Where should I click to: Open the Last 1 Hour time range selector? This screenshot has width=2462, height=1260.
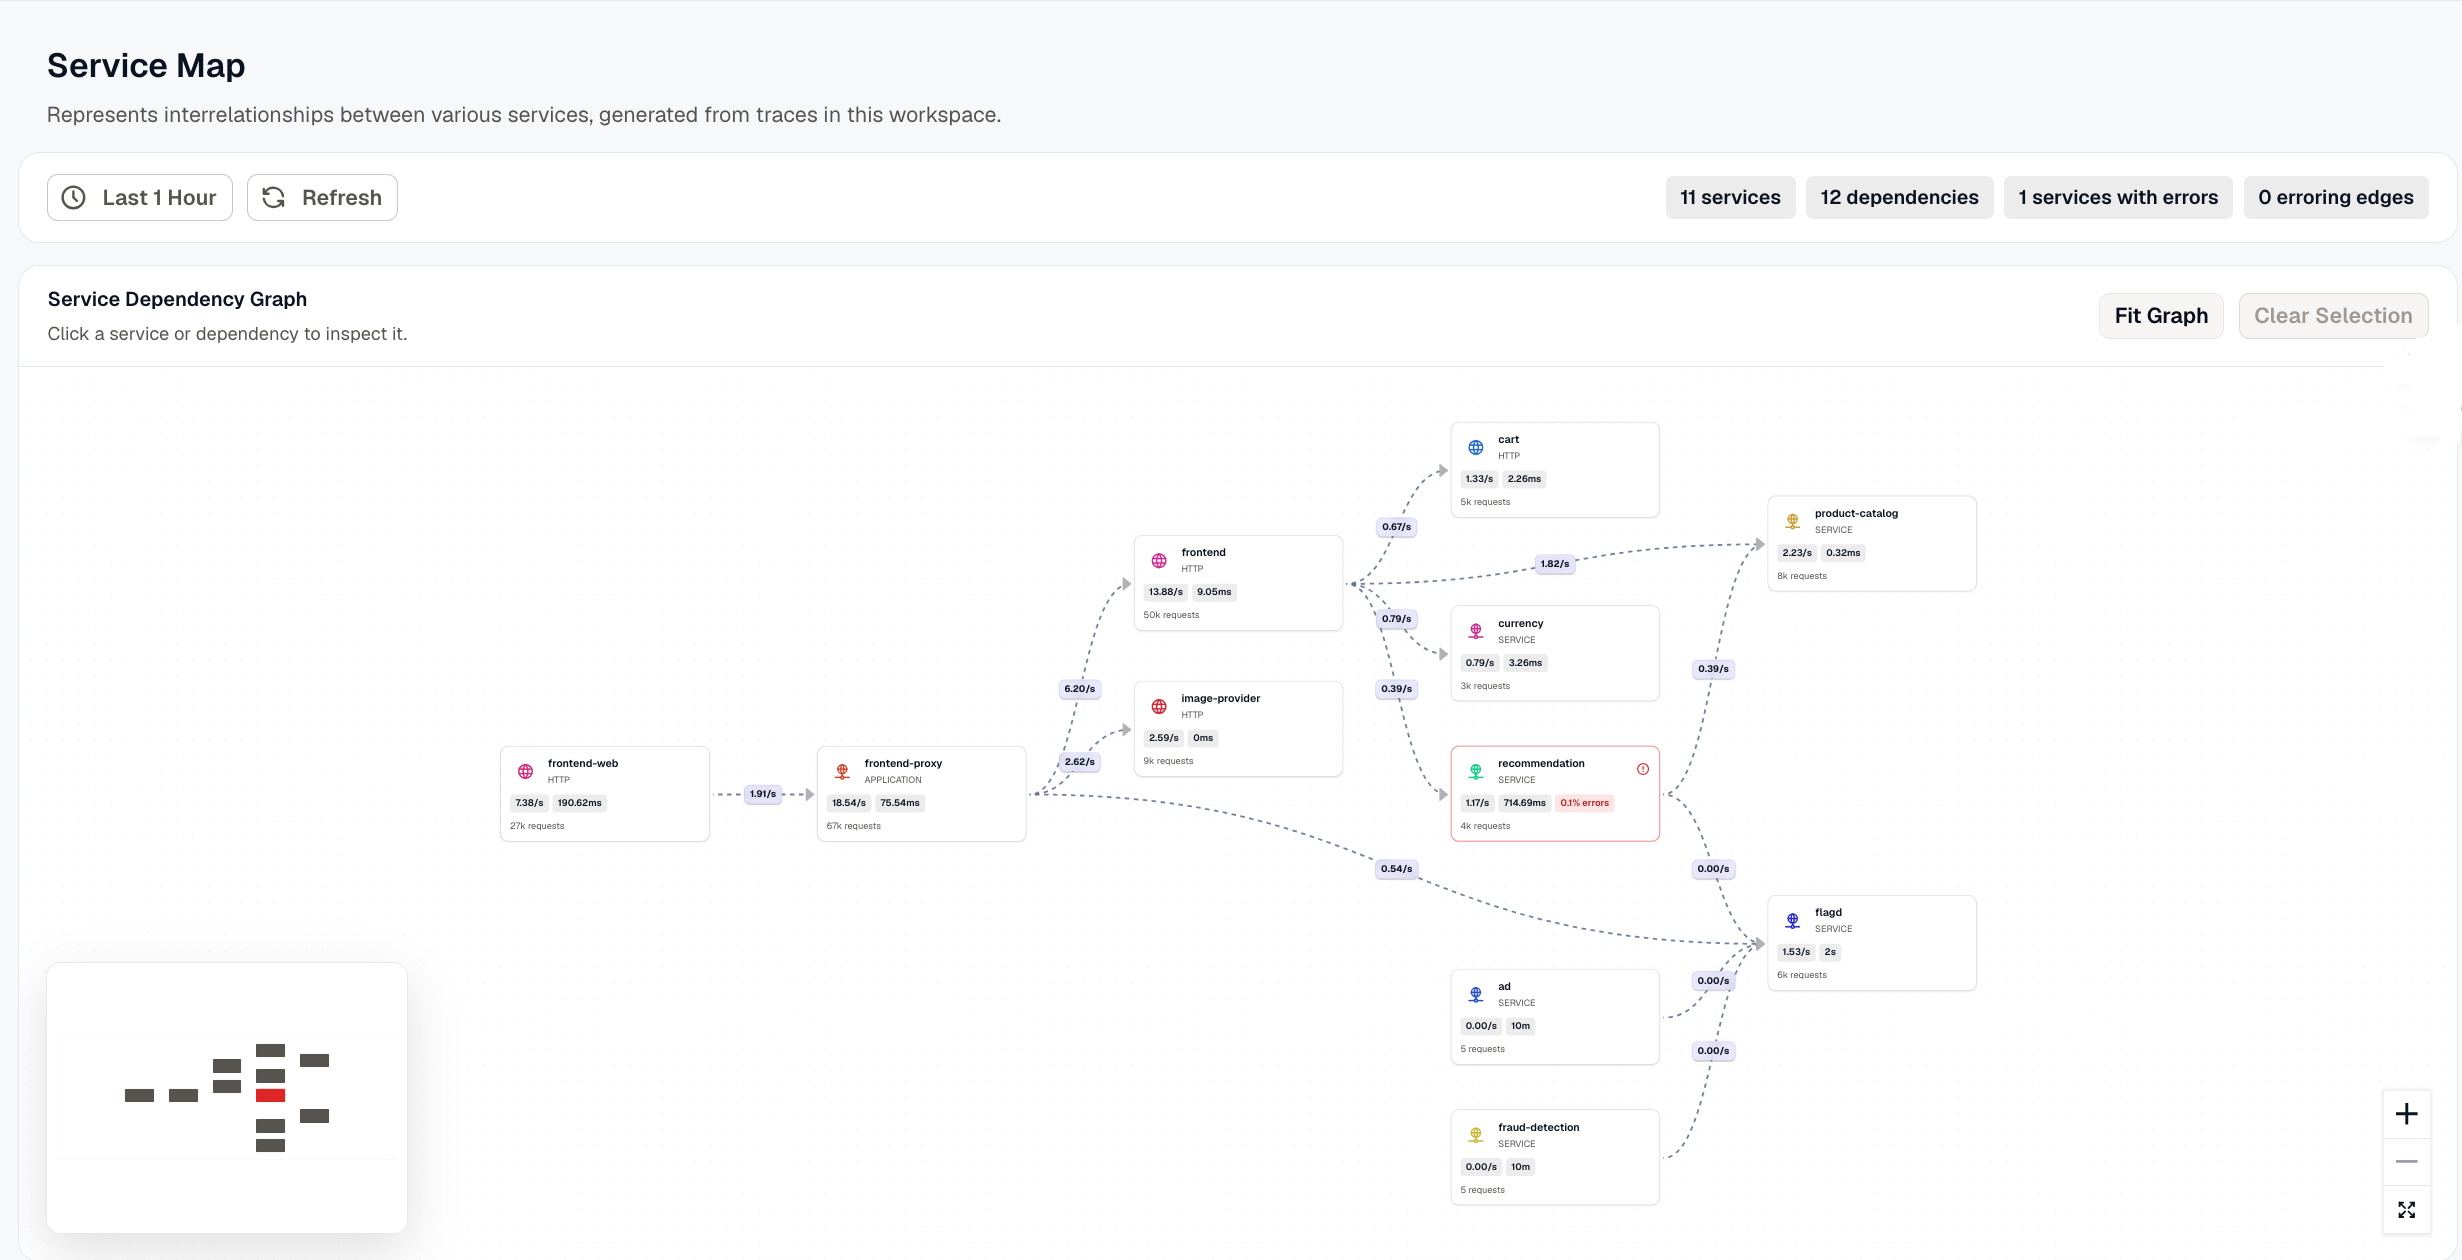click(x=140, y=197)
